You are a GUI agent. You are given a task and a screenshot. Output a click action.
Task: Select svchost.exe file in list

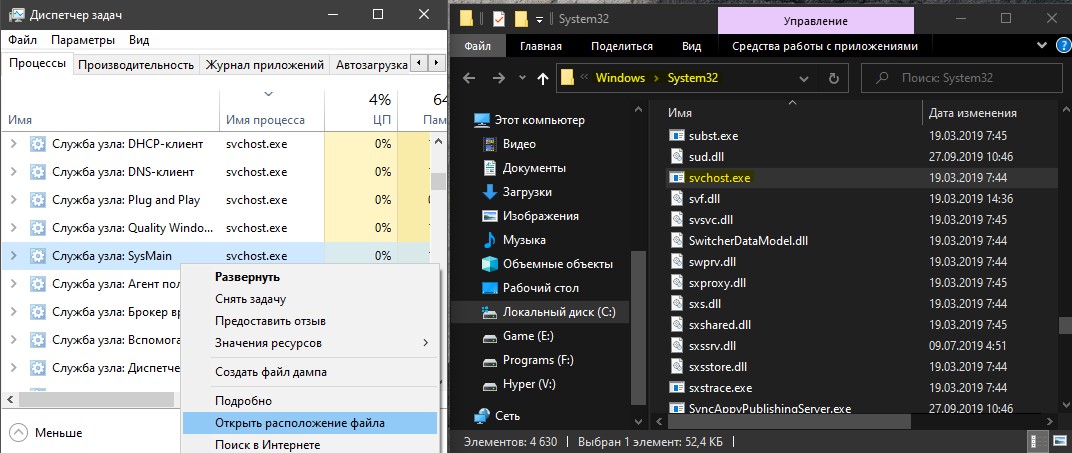click(x=719, y=178)
